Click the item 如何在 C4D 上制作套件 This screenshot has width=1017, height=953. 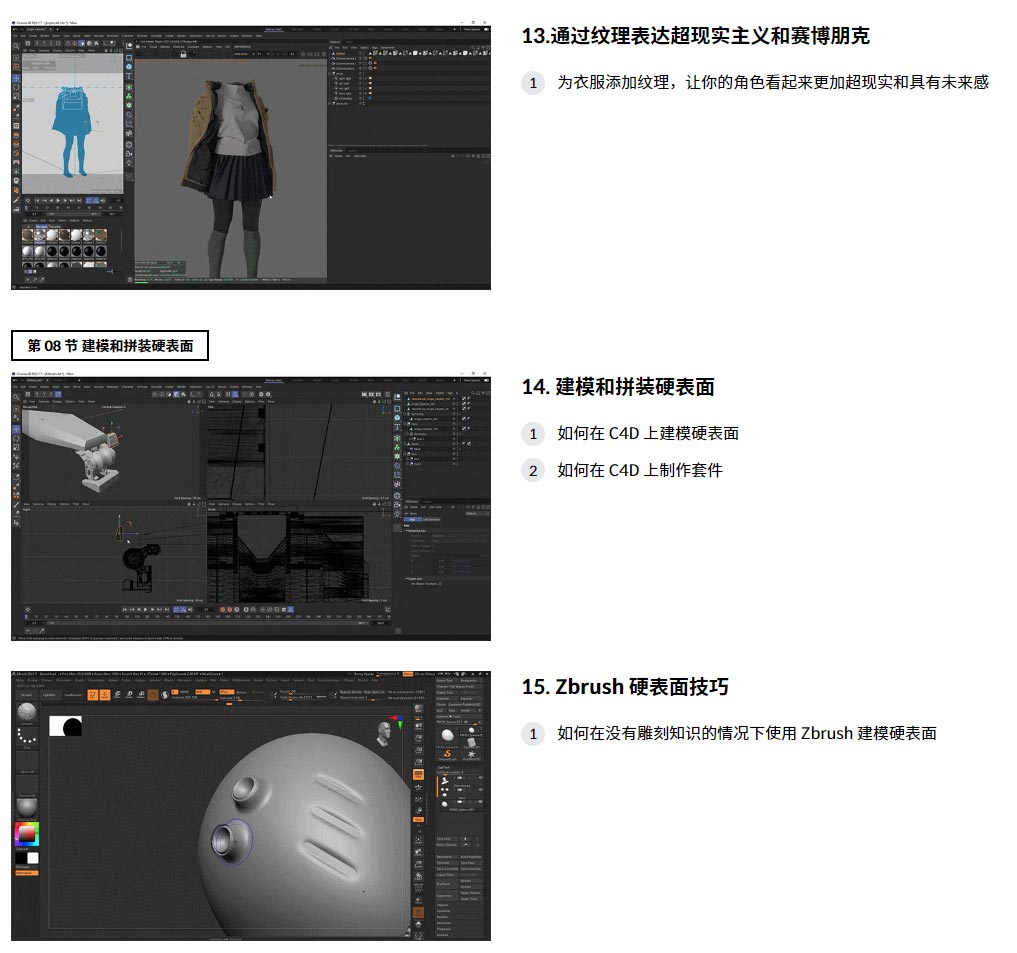click(640, 470)
